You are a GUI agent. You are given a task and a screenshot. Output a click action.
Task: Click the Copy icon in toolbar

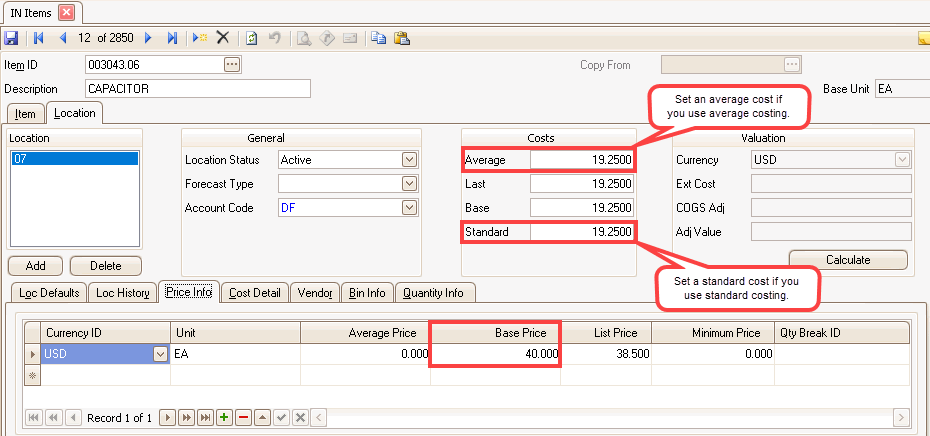click(379, 38)
